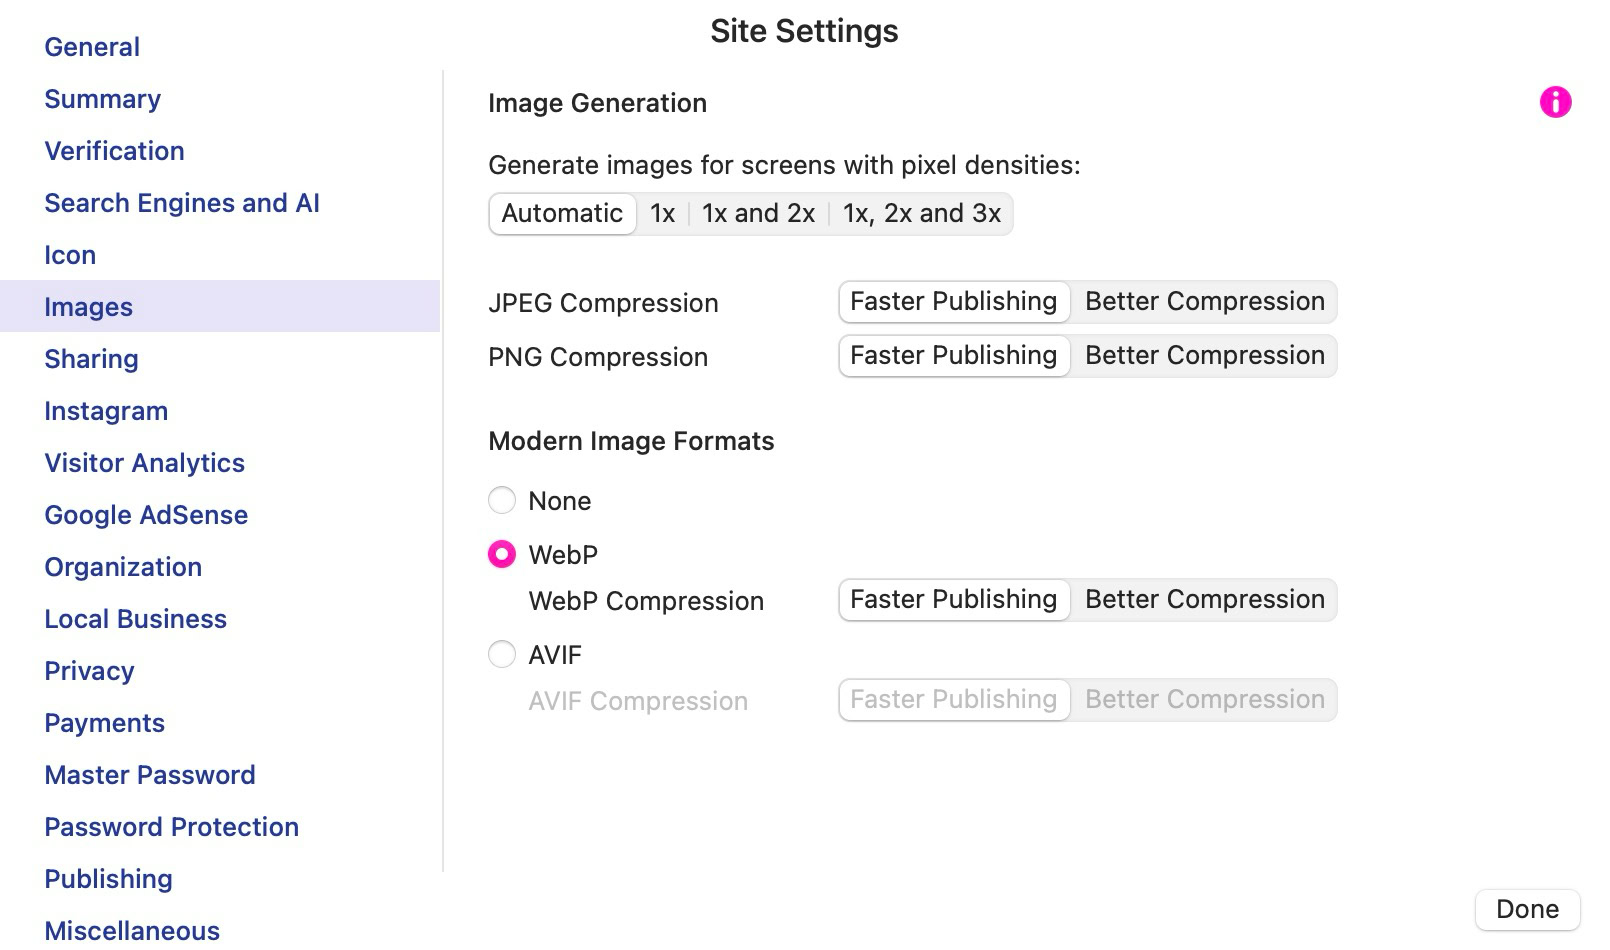Set WebP Compression to Better Compression
The image size is (1610, 950).
1204,600
